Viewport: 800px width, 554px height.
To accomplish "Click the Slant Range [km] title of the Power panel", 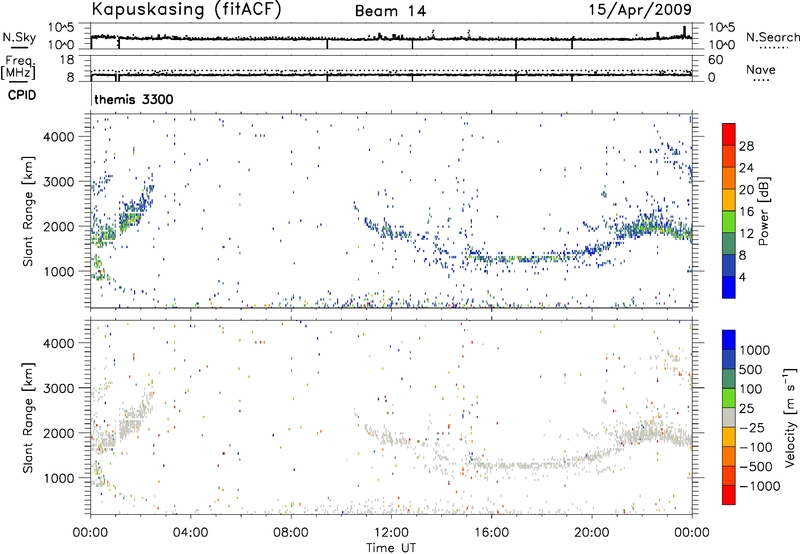I will pos(28,211).
